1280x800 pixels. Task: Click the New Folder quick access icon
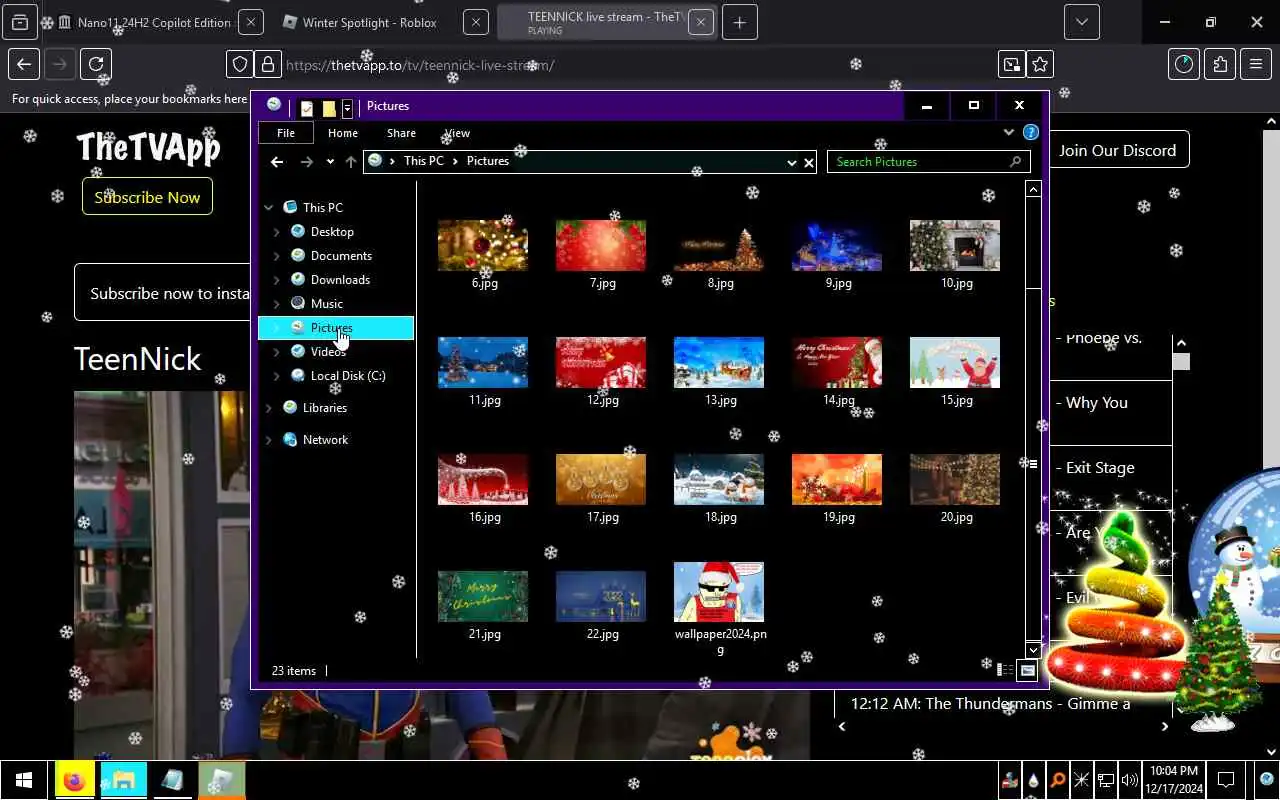(x=328, y=108)
